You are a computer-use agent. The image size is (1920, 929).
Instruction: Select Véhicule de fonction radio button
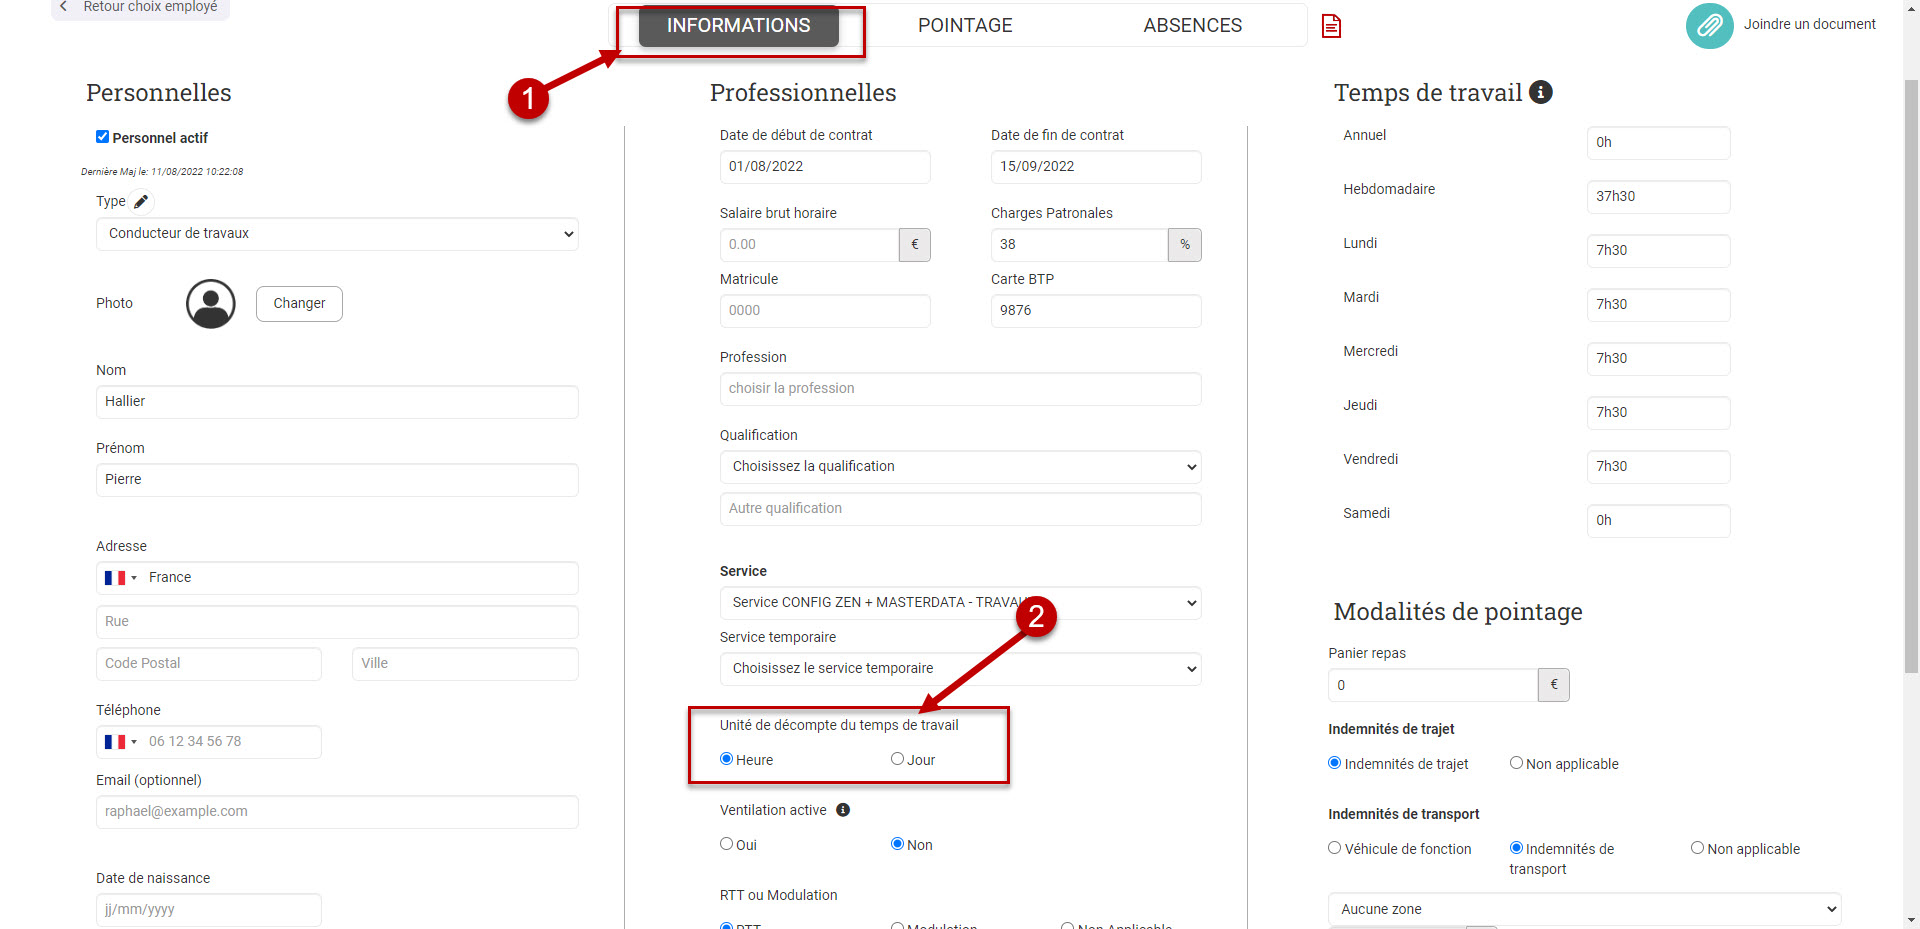pyautogui.click(x=1334, y=848)
